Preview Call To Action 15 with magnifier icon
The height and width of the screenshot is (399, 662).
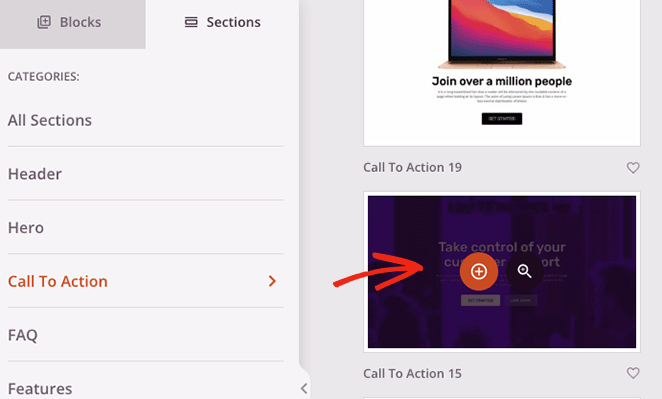(524, 271)
